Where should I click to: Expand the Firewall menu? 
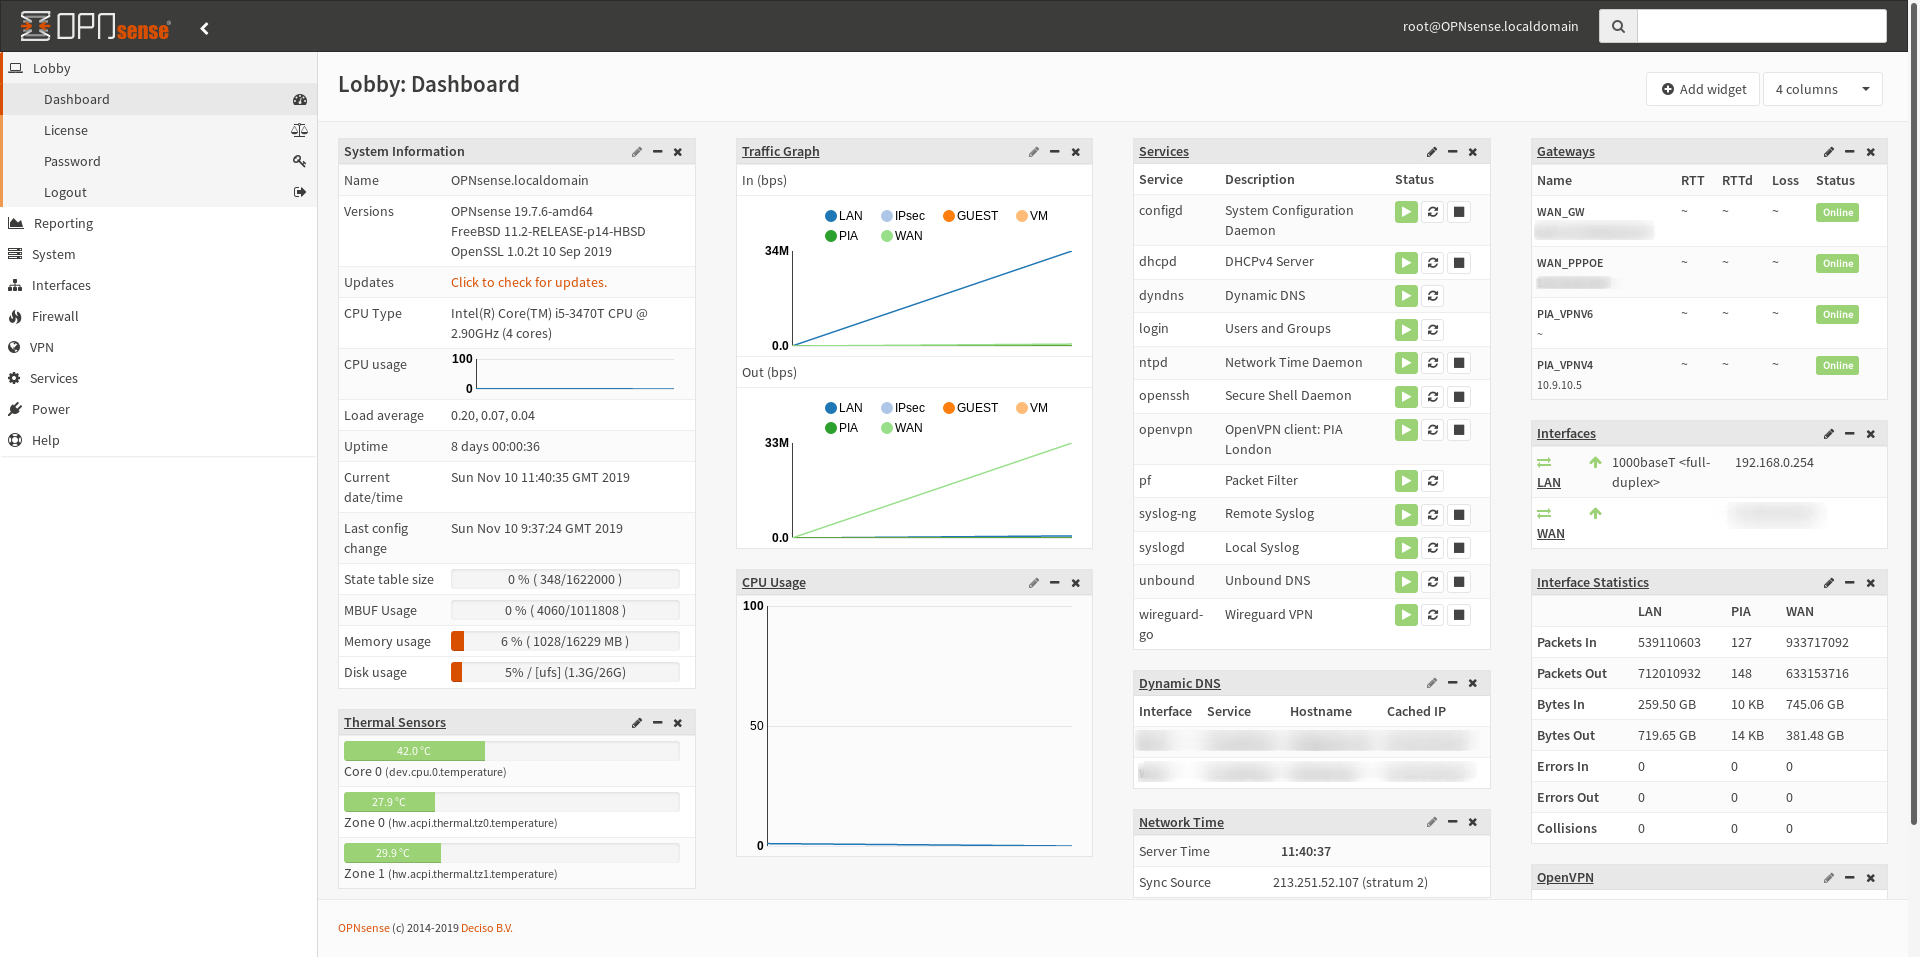click(159, 317)
